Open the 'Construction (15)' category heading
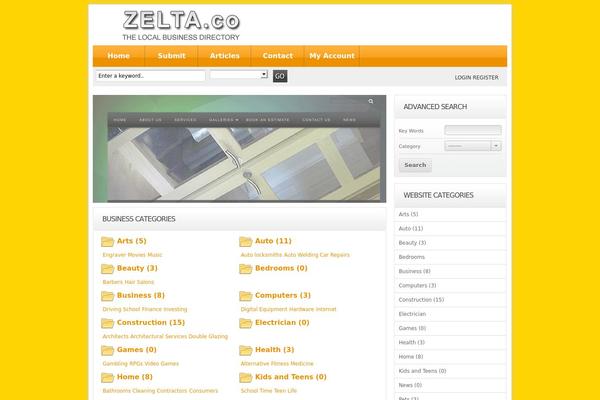The height and width of the screenshot is (400, 600). [151, 323]
